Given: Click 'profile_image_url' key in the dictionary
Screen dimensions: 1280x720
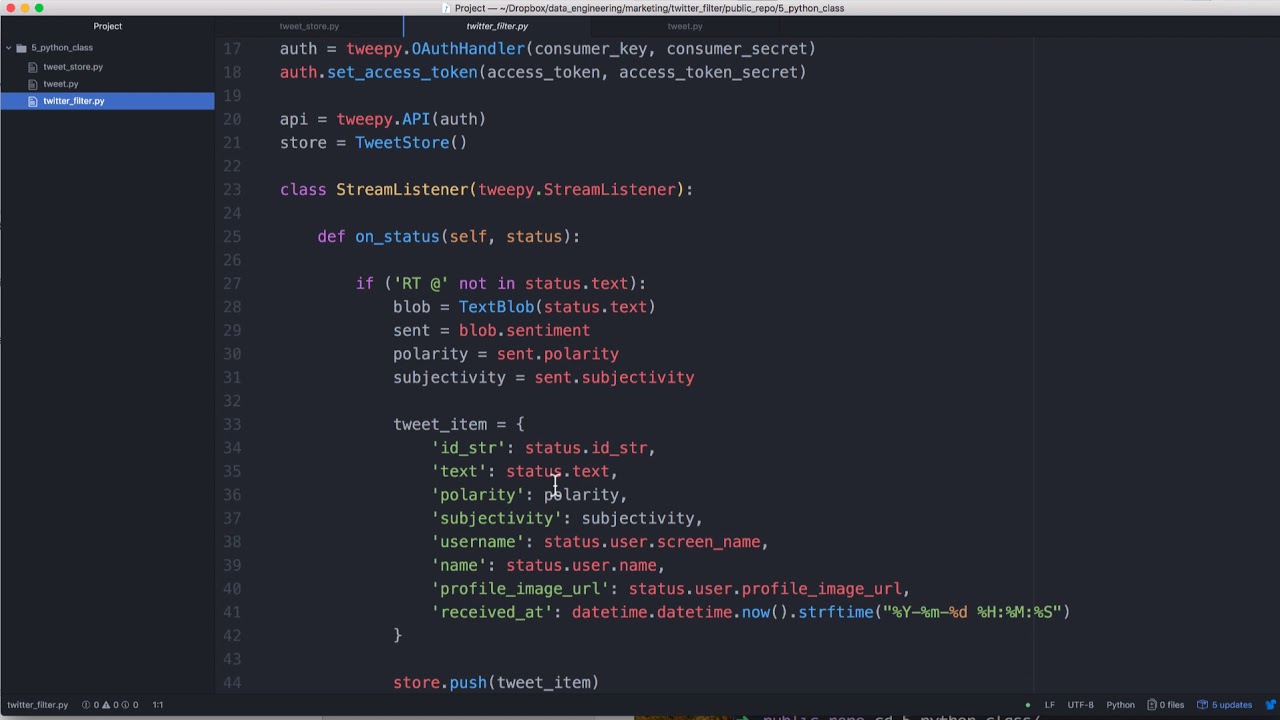Looking at the screenshot, I should point(520,589).
